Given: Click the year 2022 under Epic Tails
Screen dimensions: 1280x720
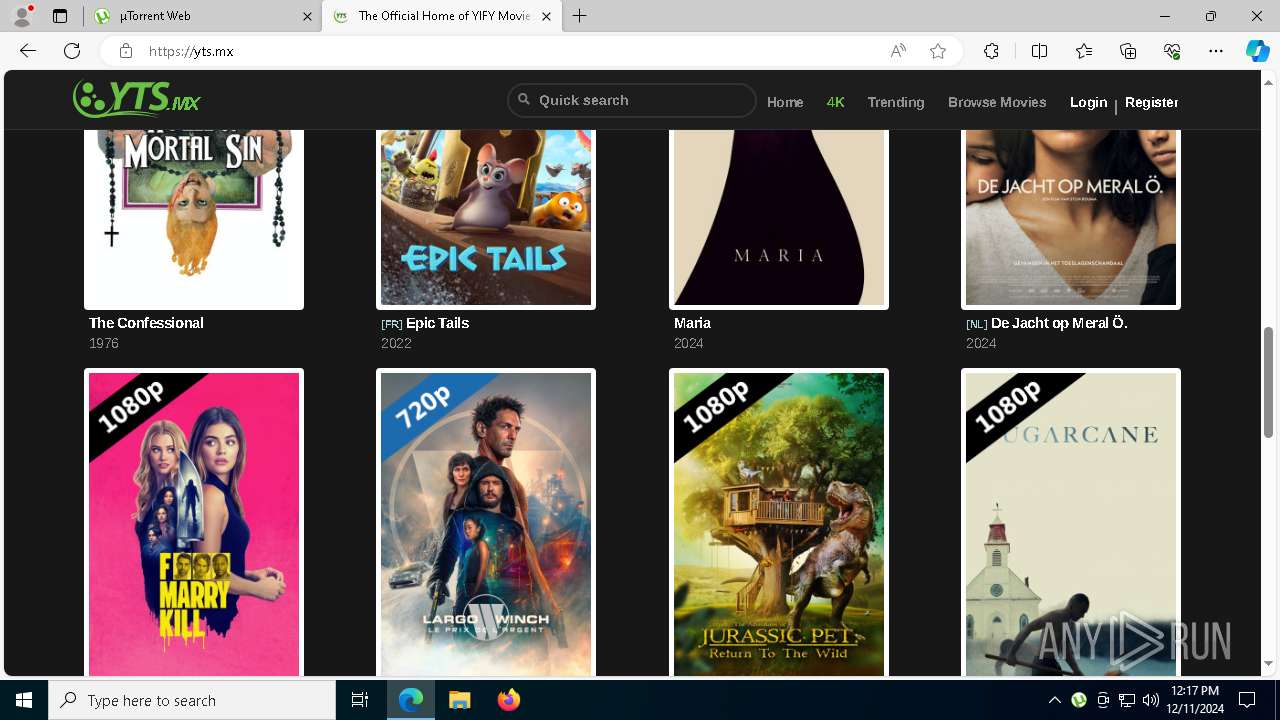Looking at the screenshot, I should click(x=396, y=343).
